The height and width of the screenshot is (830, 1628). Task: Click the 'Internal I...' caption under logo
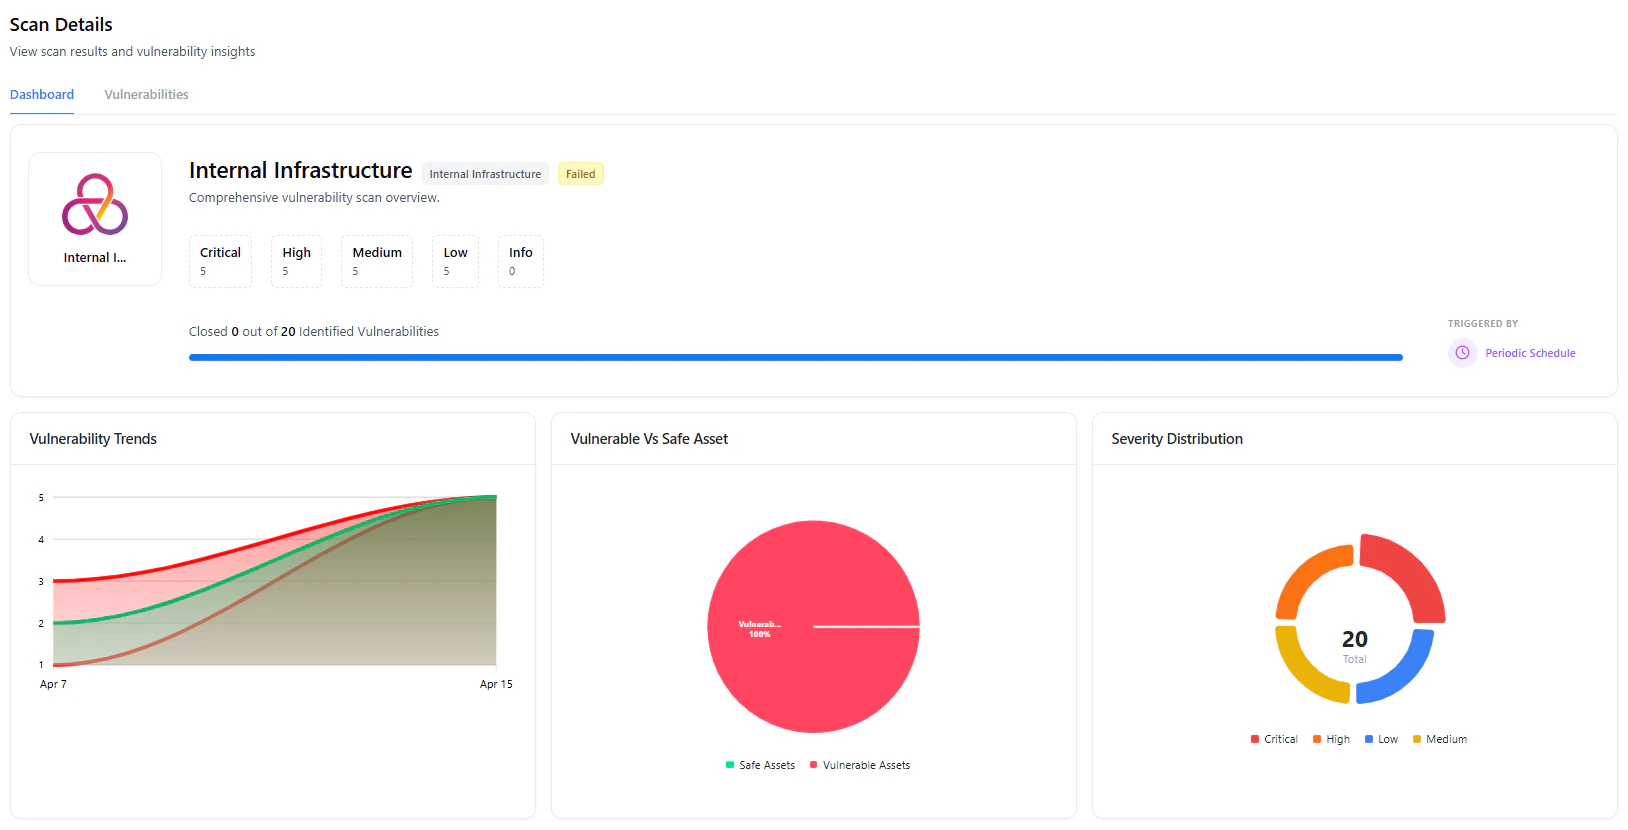(x=95, y=258)
